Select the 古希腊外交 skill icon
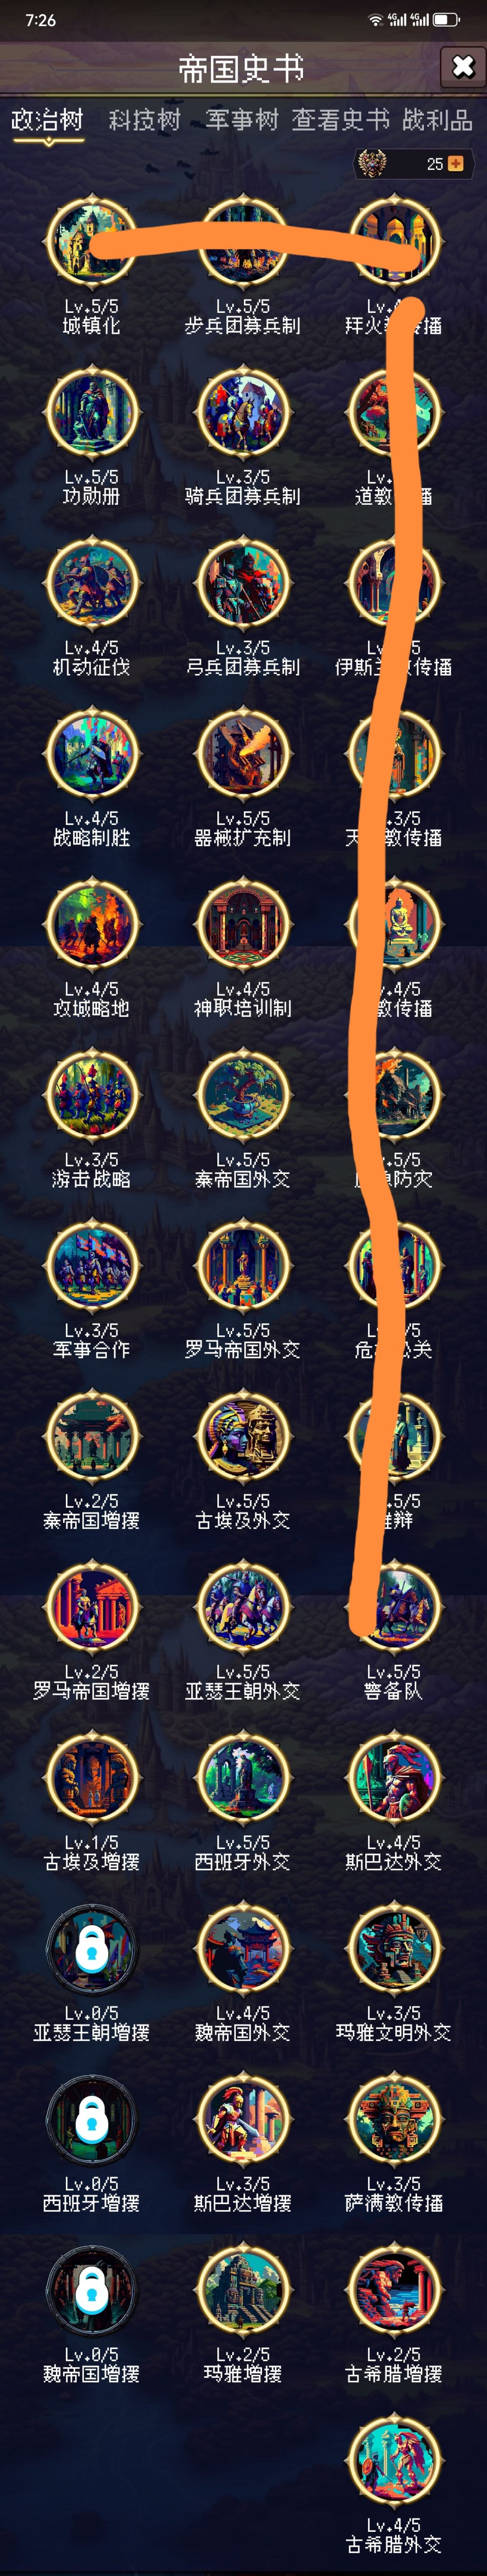 (394, 2461)
